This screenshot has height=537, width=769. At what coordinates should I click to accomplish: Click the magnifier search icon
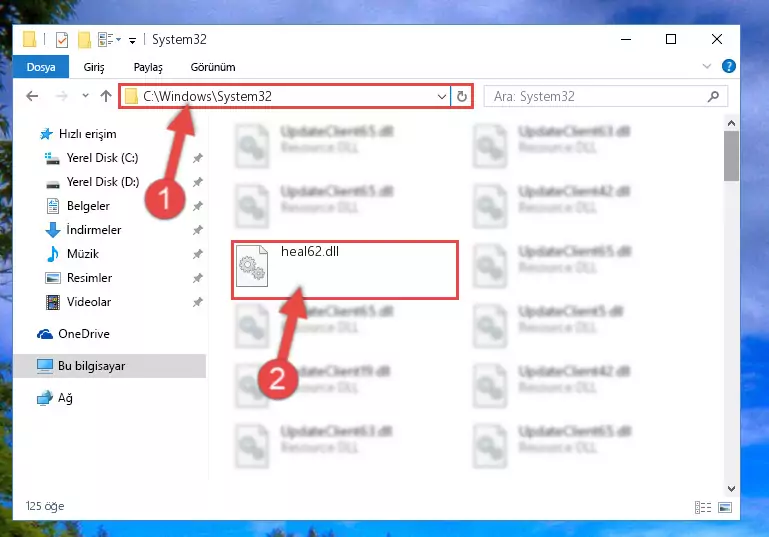click(x=714, y=97)
